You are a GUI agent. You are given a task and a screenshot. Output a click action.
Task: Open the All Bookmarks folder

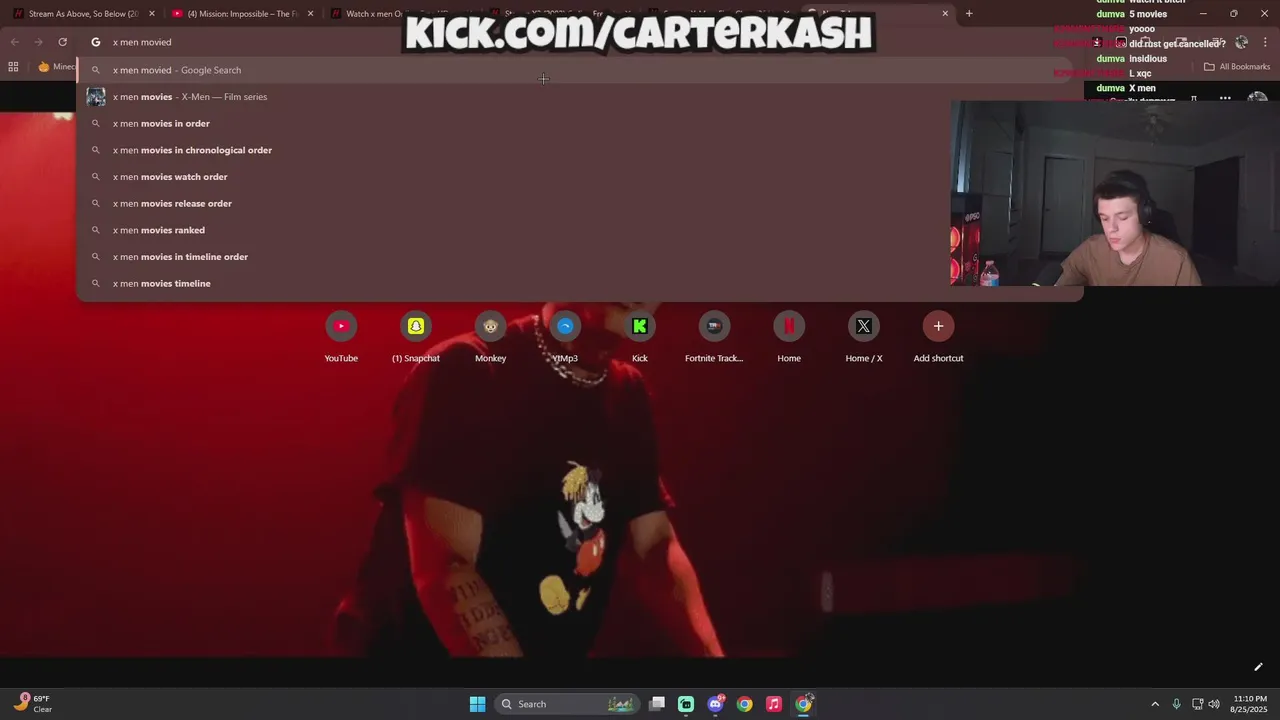1237,67
